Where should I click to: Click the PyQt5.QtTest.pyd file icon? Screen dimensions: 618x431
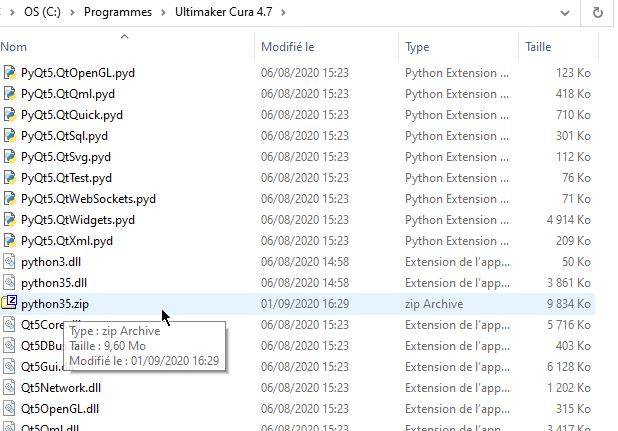[9, 178]
